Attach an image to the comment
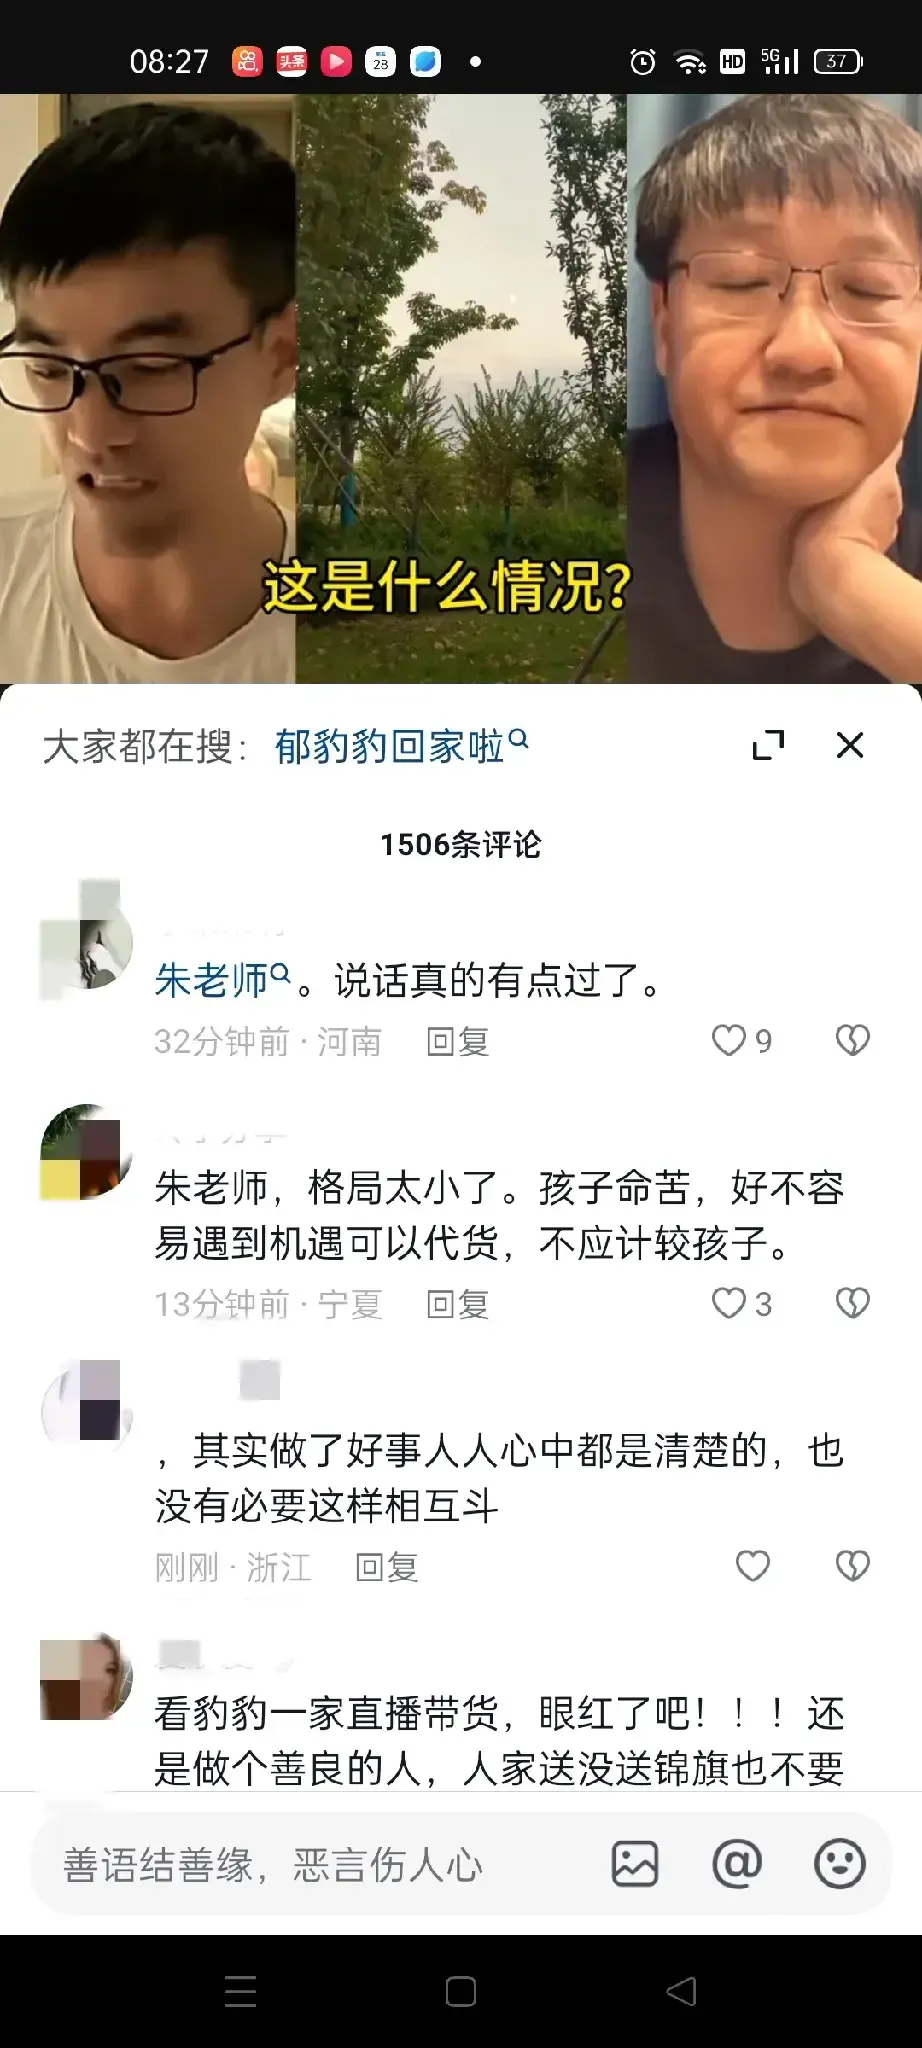The height and width of the screenshot is (2048, 922). click(x=635, y=1864)
